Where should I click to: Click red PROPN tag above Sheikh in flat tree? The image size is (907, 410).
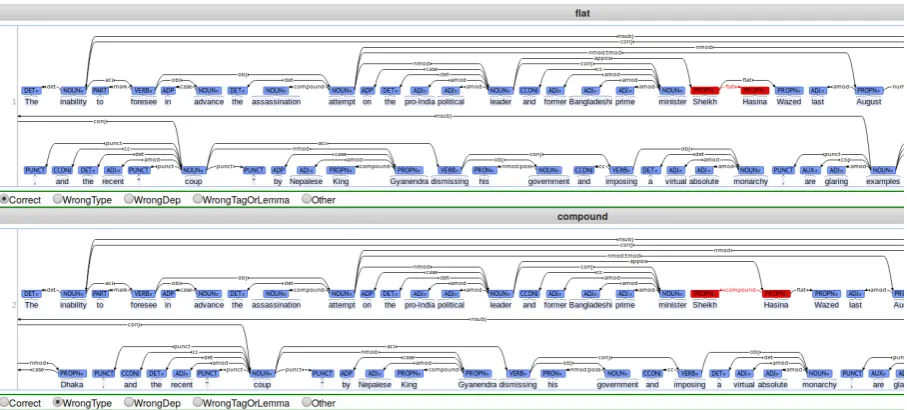pyautogui.click(x=705, y=91)
